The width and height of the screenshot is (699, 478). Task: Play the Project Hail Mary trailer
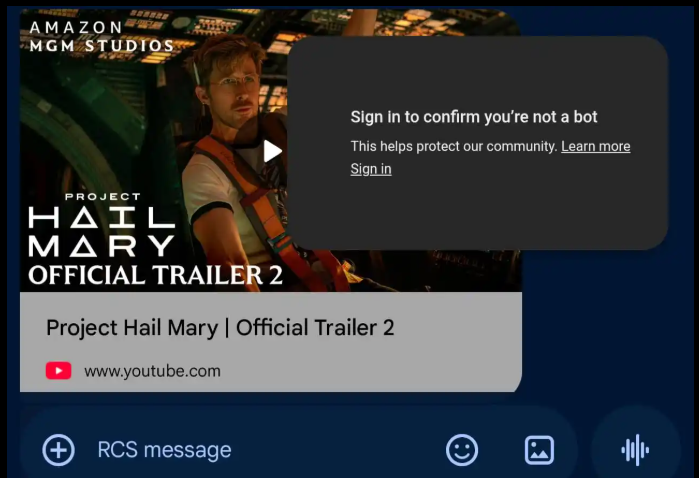point(271,151)
